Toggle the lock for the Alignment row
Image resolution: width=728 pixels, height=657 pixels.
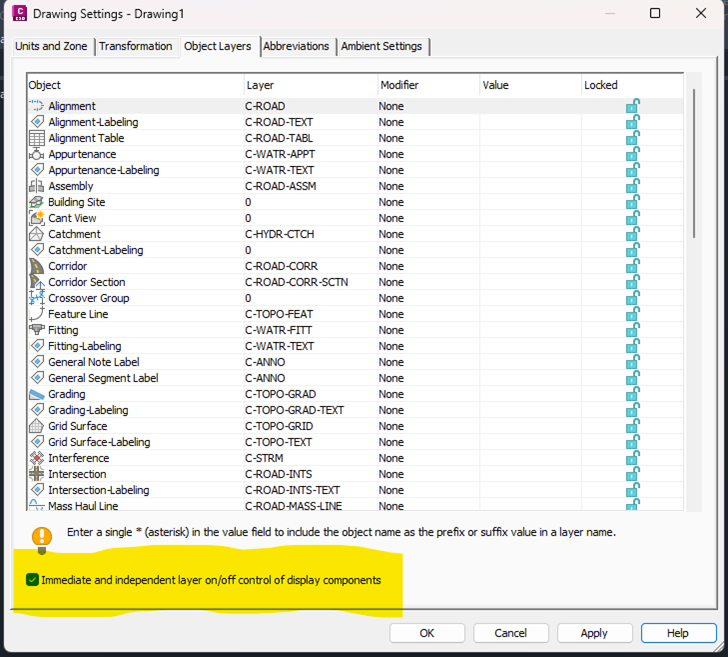(632, 106)
